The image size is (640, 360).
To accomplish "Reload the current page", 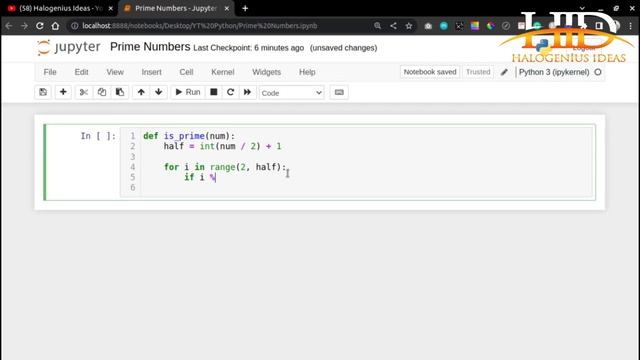I will click(x=40, y=26).
